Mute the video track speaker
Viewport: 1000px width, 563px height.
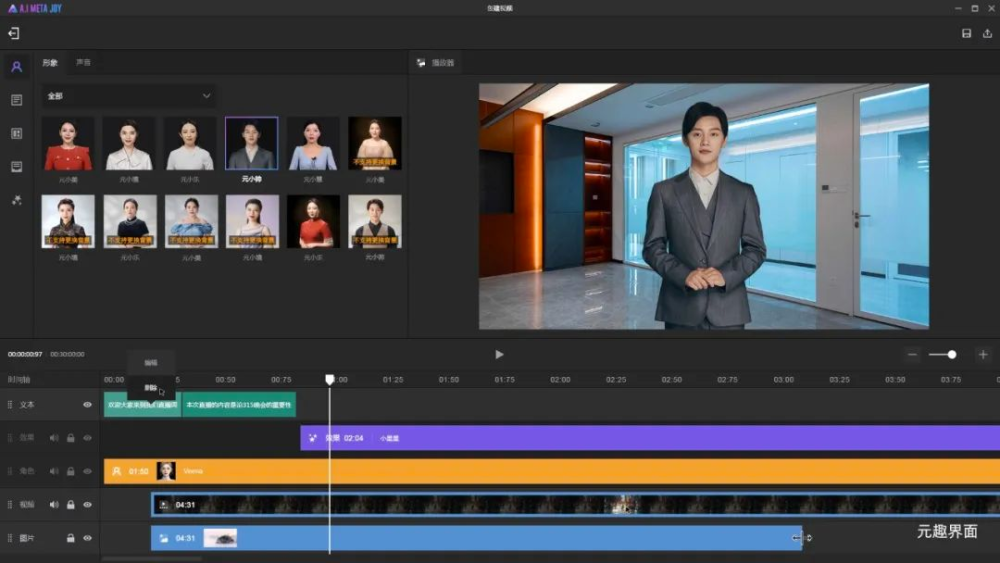(x=54, y=504)
